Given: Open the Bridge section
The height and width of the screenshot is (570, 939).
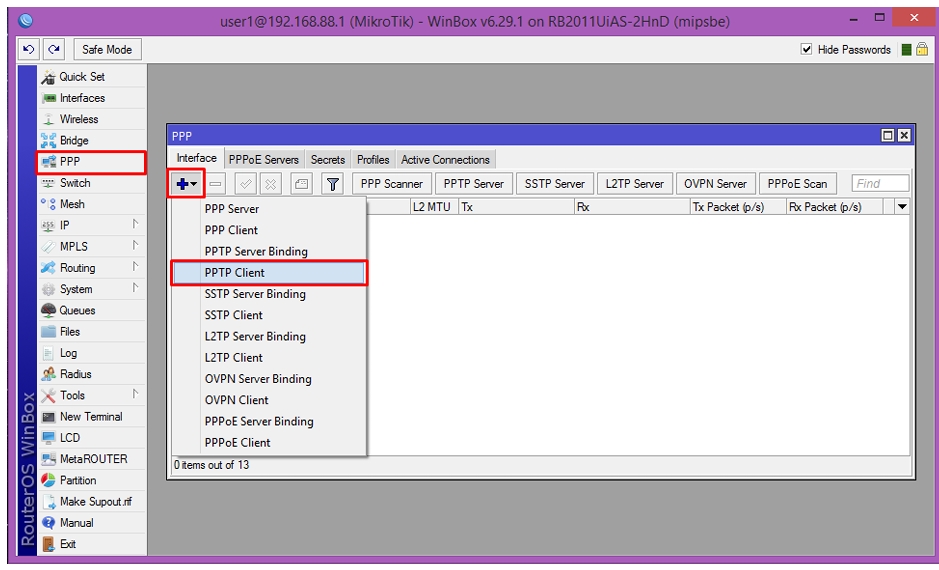Looking at the screenshot, I should (x=92, y=141).
